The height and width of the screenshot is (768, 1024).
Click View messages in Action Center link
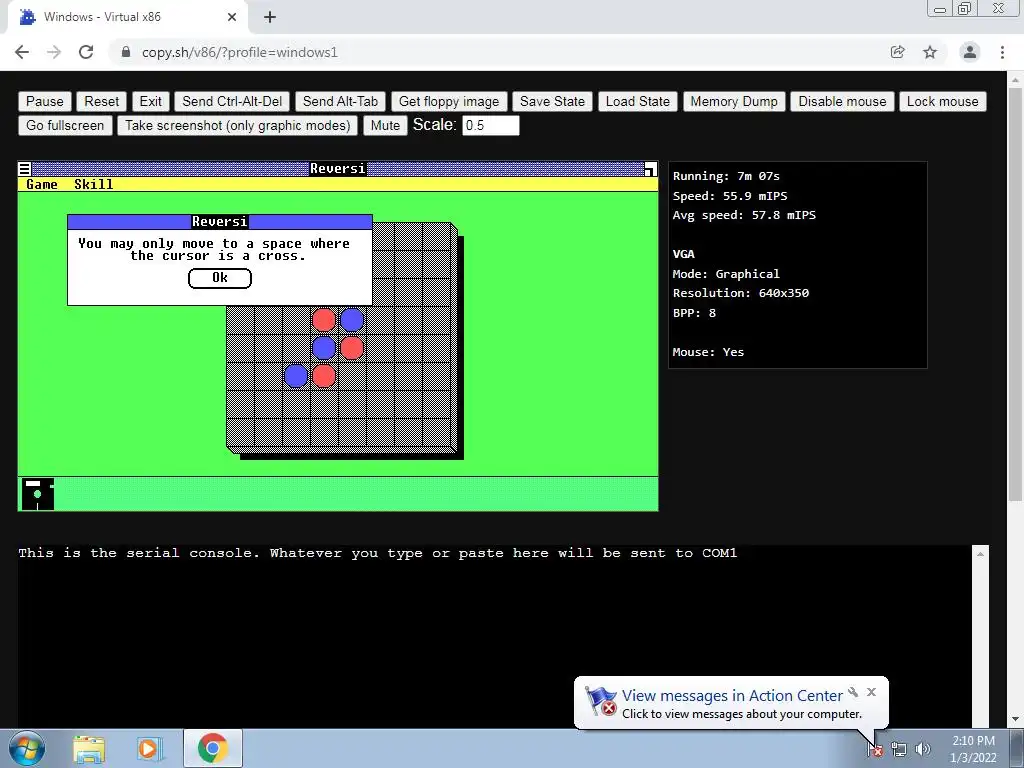coord(732,696)
